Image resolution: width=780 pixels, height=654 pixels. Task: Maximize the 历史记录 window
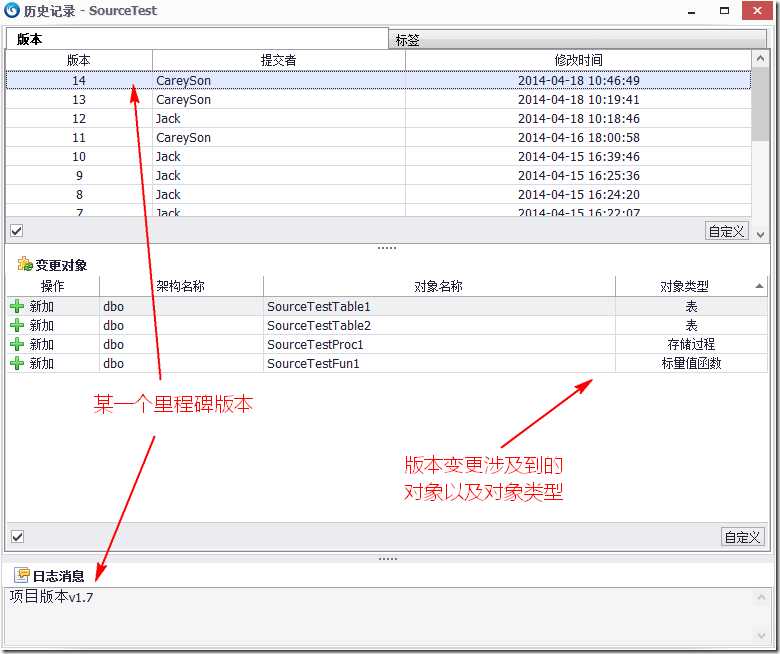tap(724, 10)
